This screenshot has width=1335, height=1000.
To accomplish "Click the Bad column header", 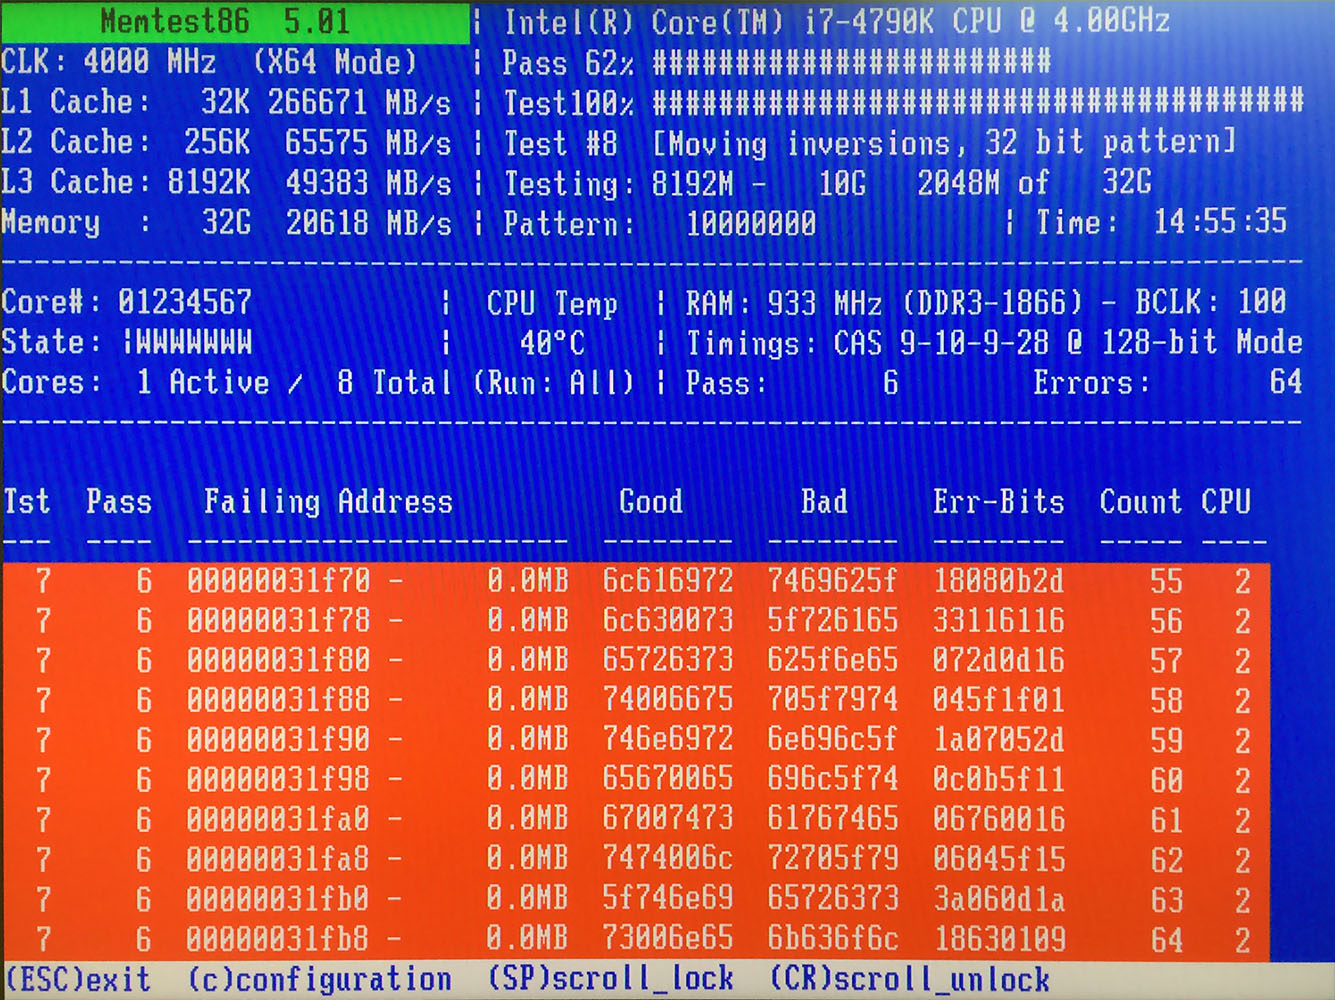I will tap(824, 501).
